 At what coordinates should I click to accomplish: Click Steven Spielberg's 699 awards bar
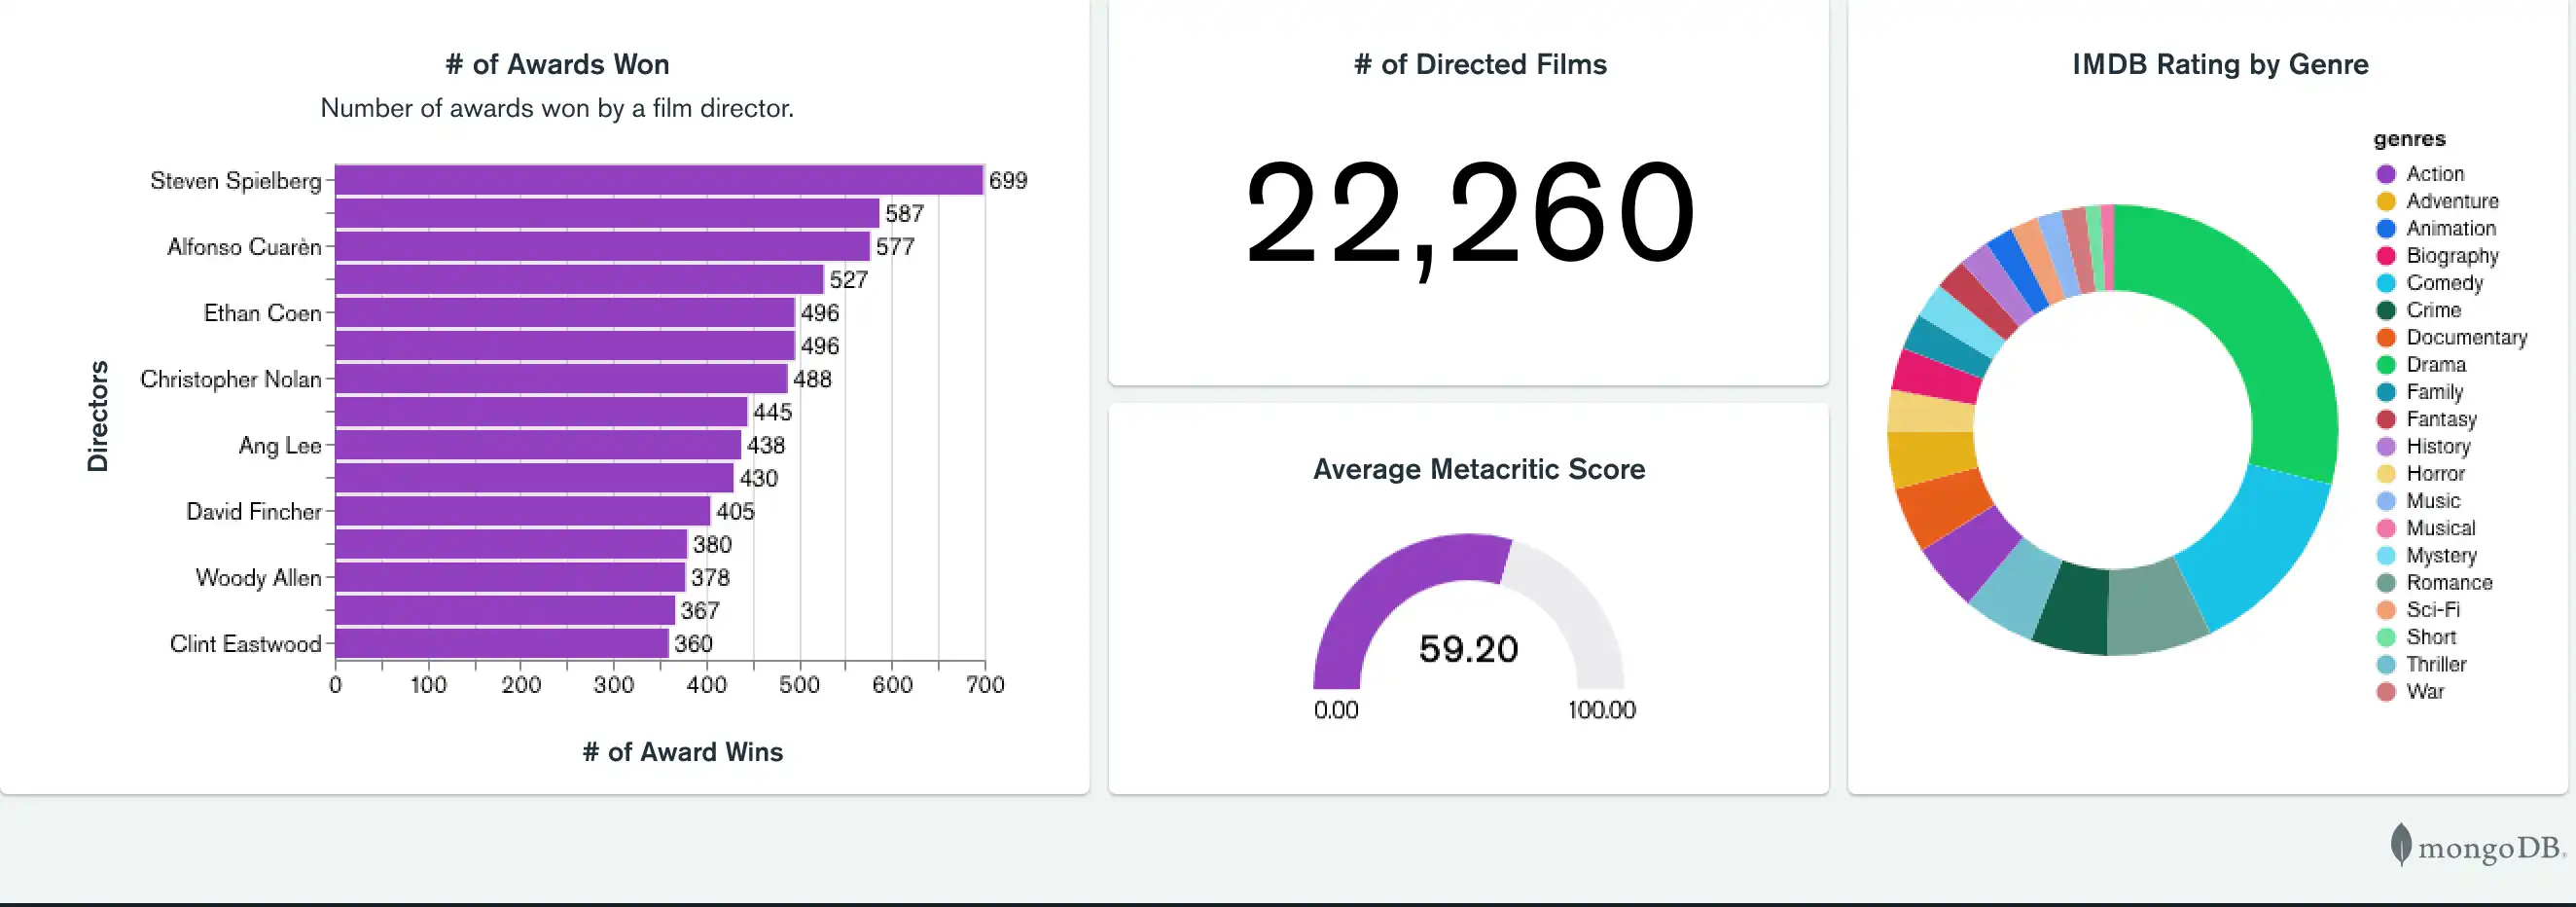(650, 180)
